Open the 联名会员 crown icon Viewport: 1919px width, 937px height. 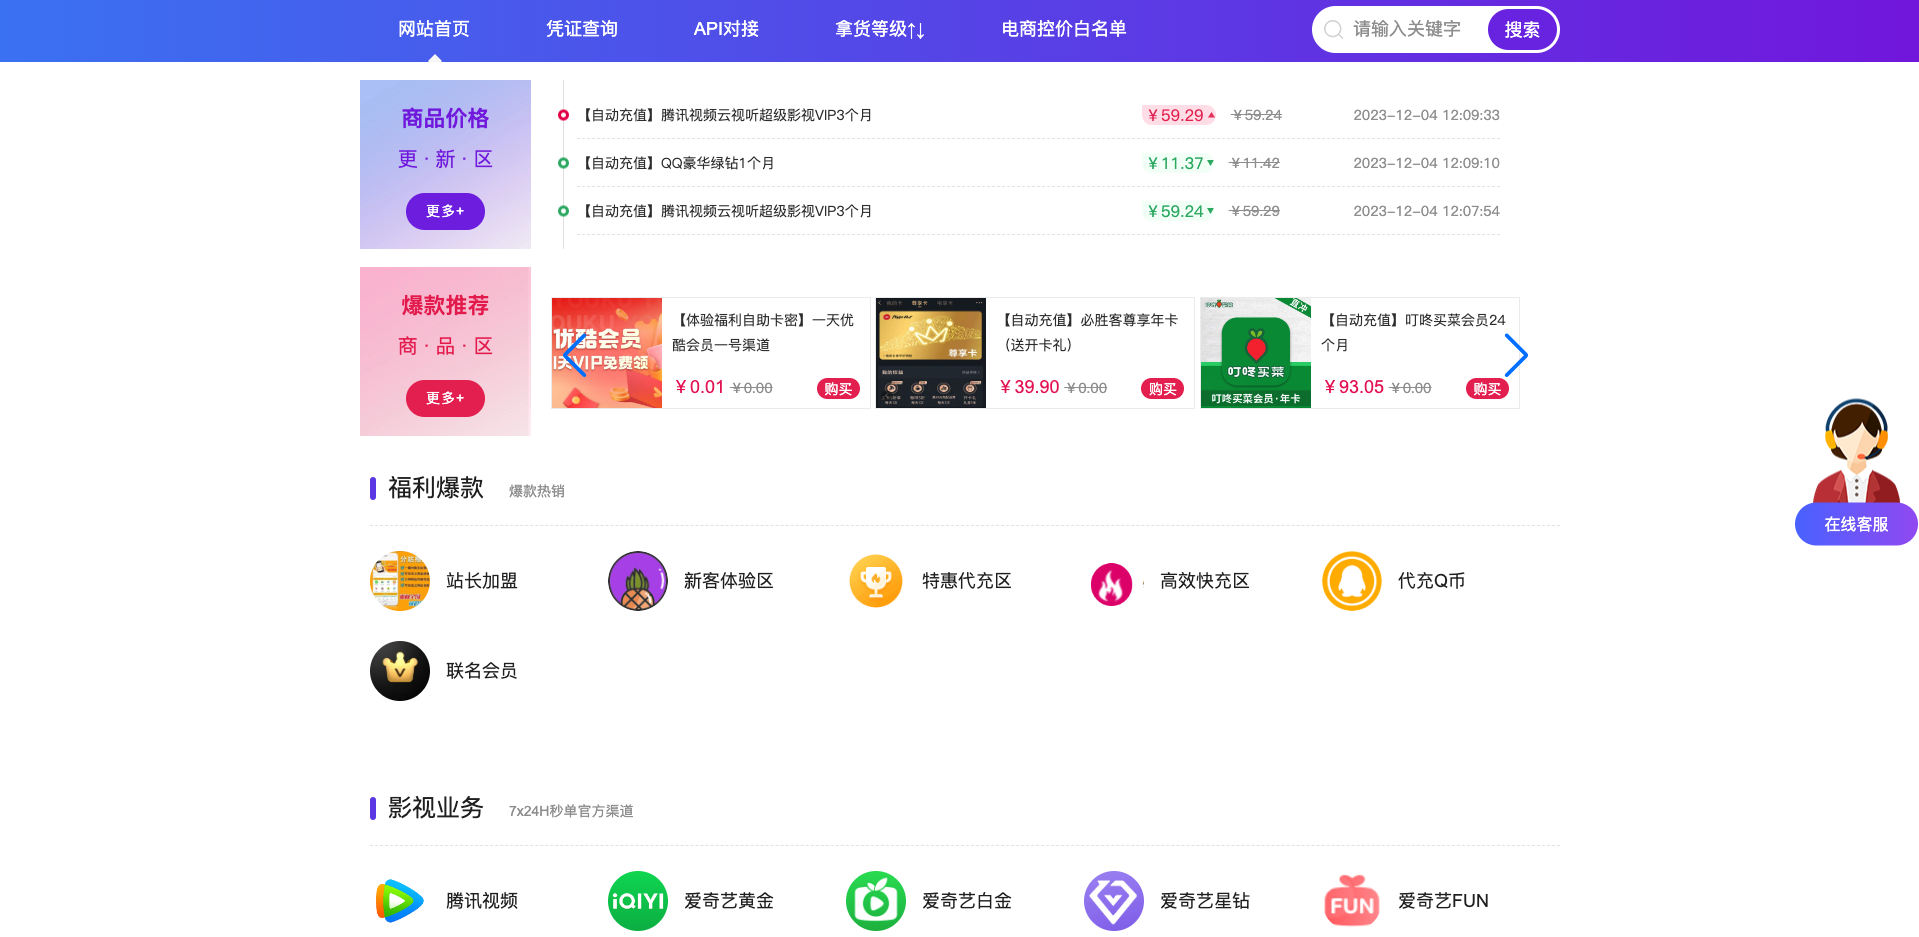(399, 670)
